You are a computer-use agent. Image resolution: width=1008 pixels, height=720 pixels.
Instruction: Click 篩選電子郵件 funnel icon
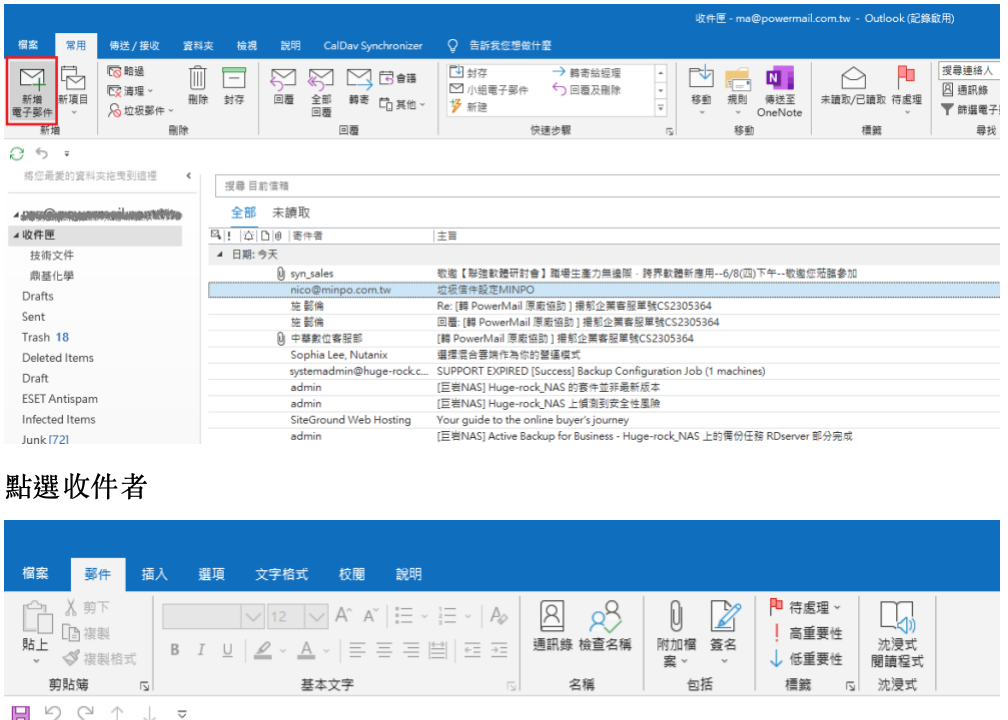[947, 110]
